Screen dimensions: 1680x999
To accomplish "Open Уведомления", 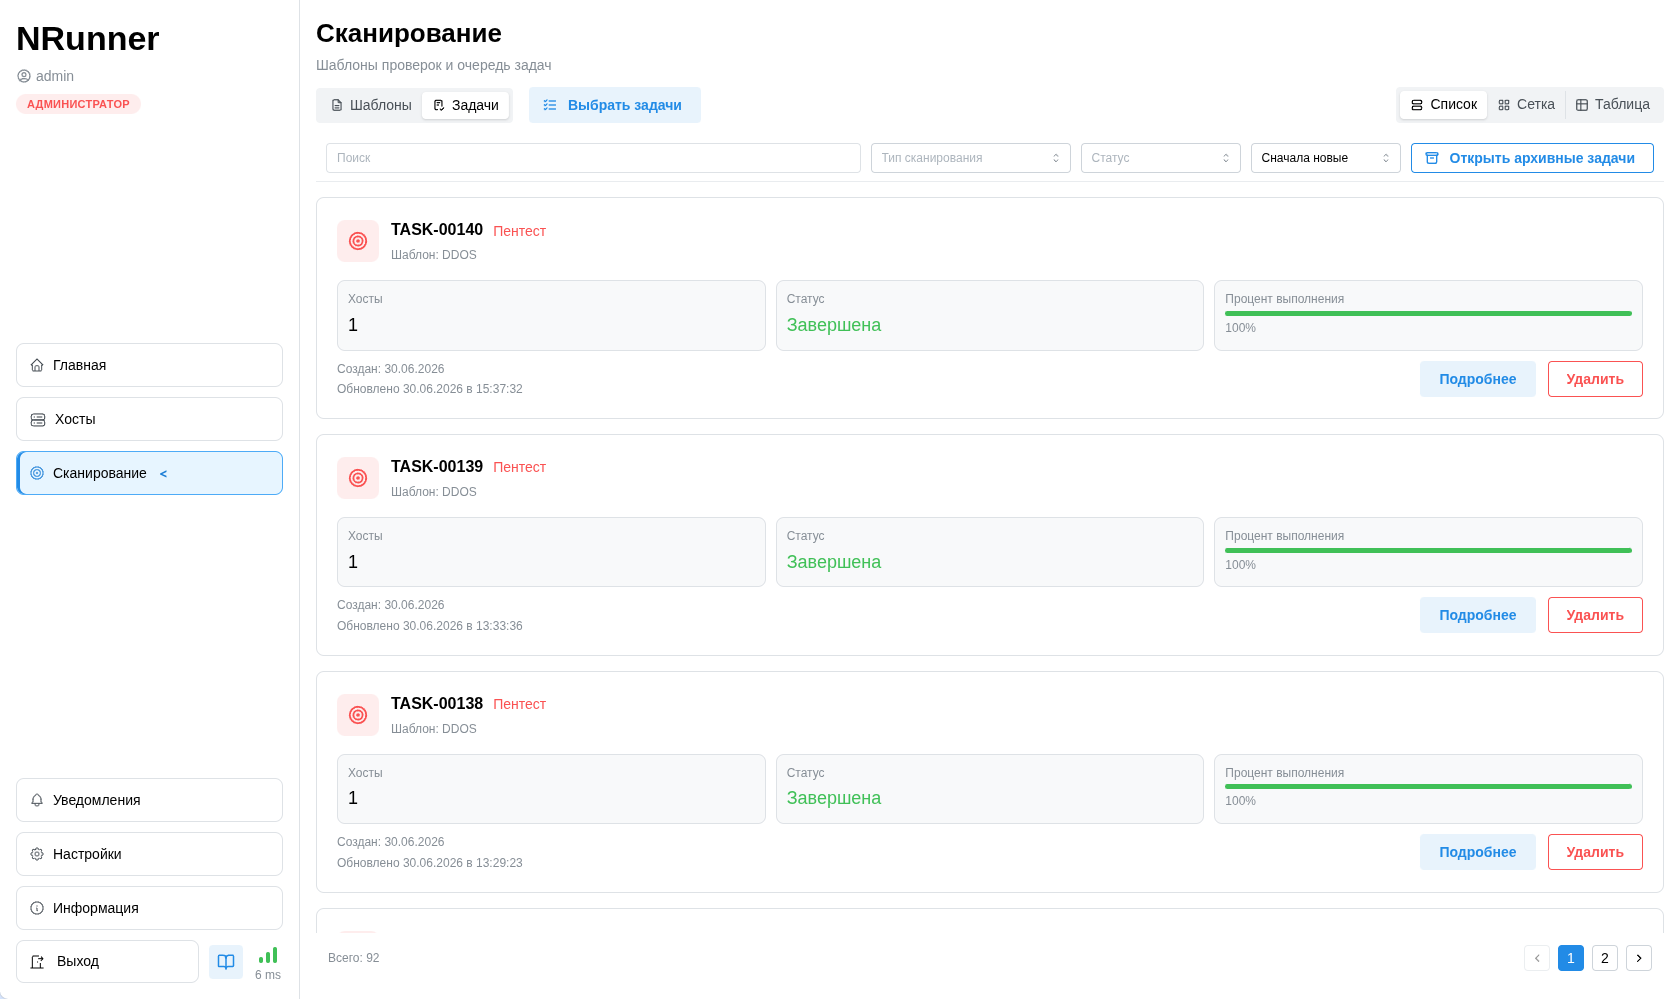I will 149,800.
